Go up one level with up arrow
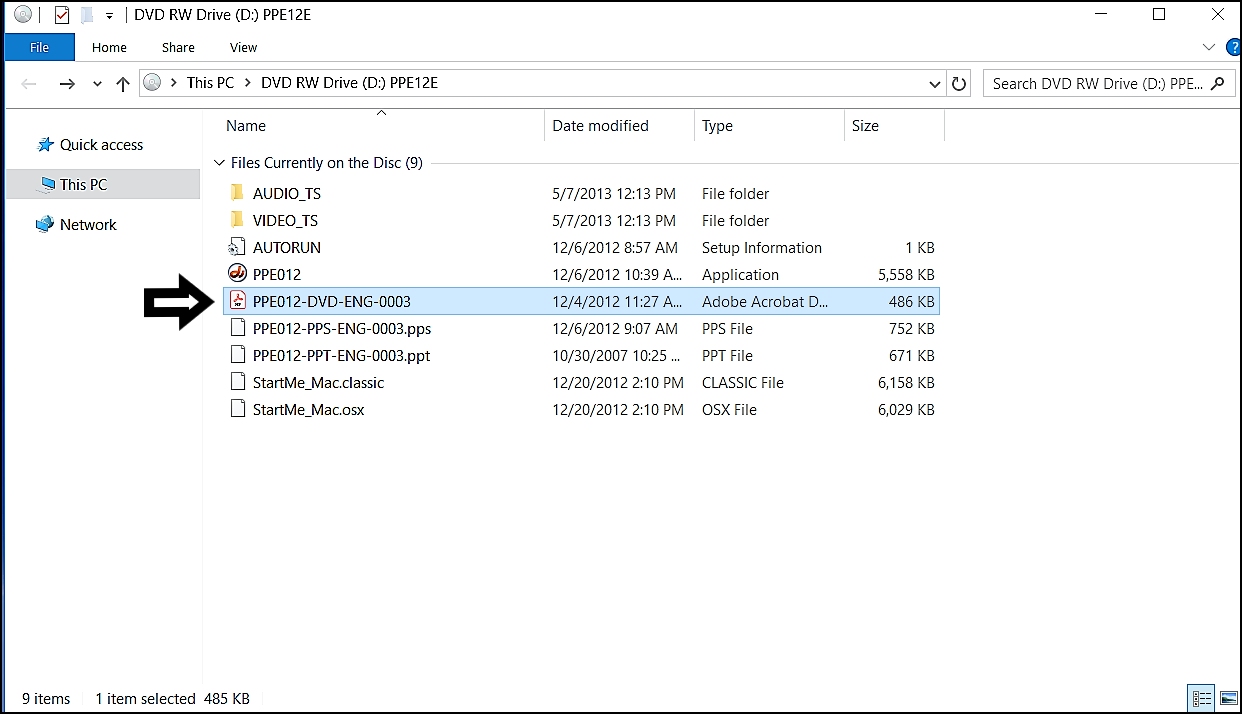This screenshot has width=1242, height=714. click(123, 84)
